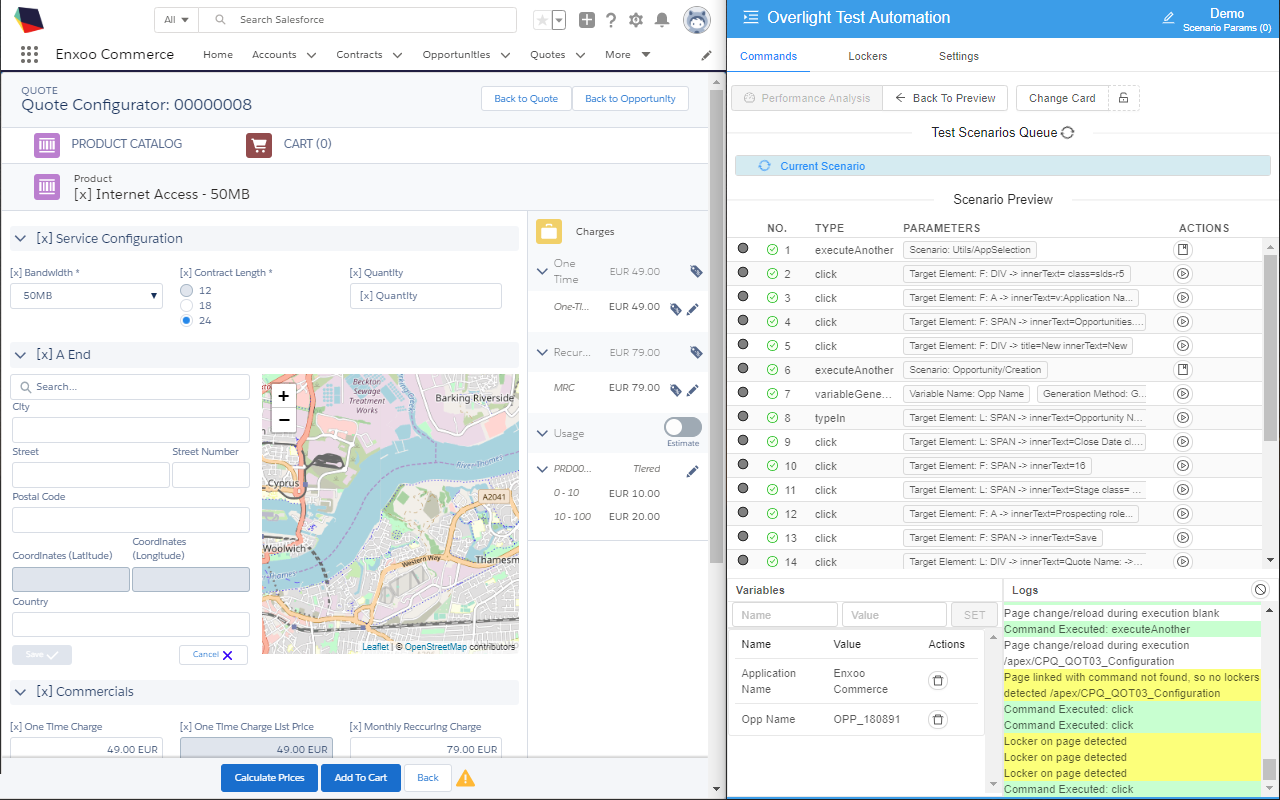Edit the MRC charge with pencil icon
Image resolution: width=1280 pixels, height=800 pixels.
693,390
